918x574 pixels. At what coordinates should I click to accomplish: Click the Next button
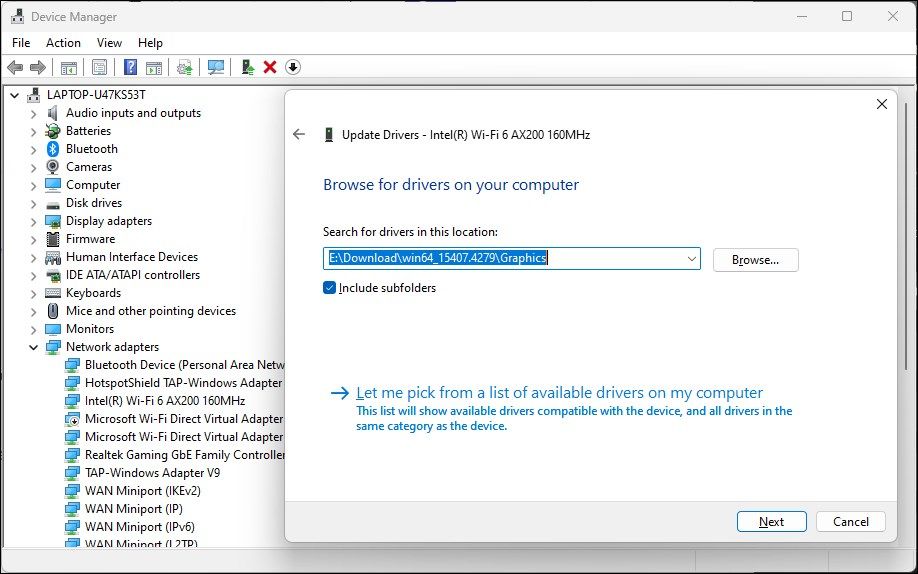click(771, 521)
